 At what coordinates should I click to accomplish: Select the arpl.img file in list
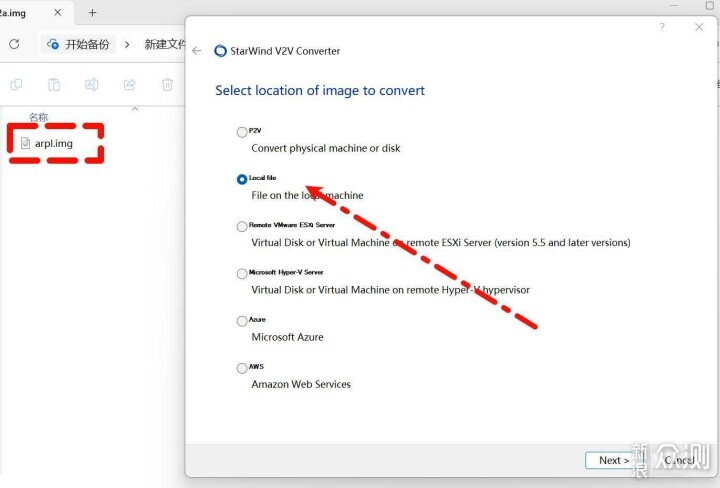point(47,144)
